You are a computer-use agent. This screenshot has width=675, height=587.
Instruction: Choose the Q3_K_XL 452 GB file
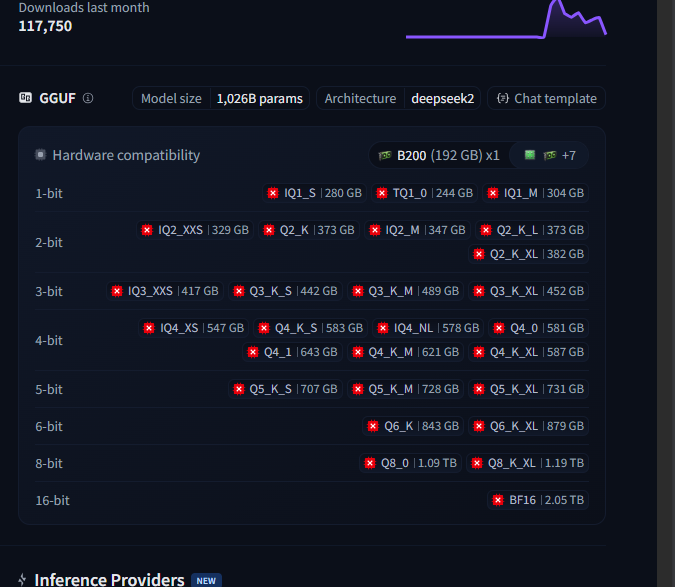528,291
